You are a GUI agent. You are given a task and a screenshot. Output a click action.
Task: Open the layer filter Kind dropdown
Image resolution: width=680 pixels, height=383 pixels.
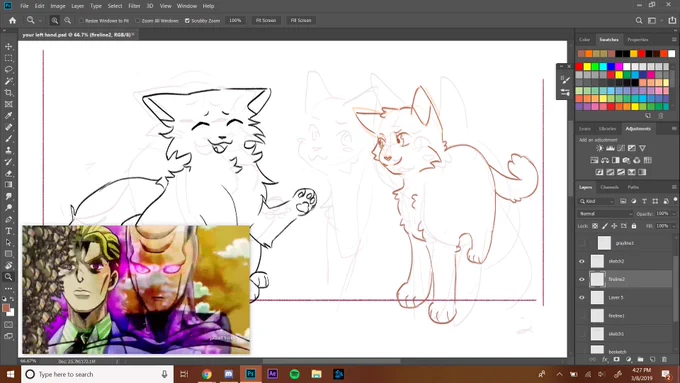[597, 201]
